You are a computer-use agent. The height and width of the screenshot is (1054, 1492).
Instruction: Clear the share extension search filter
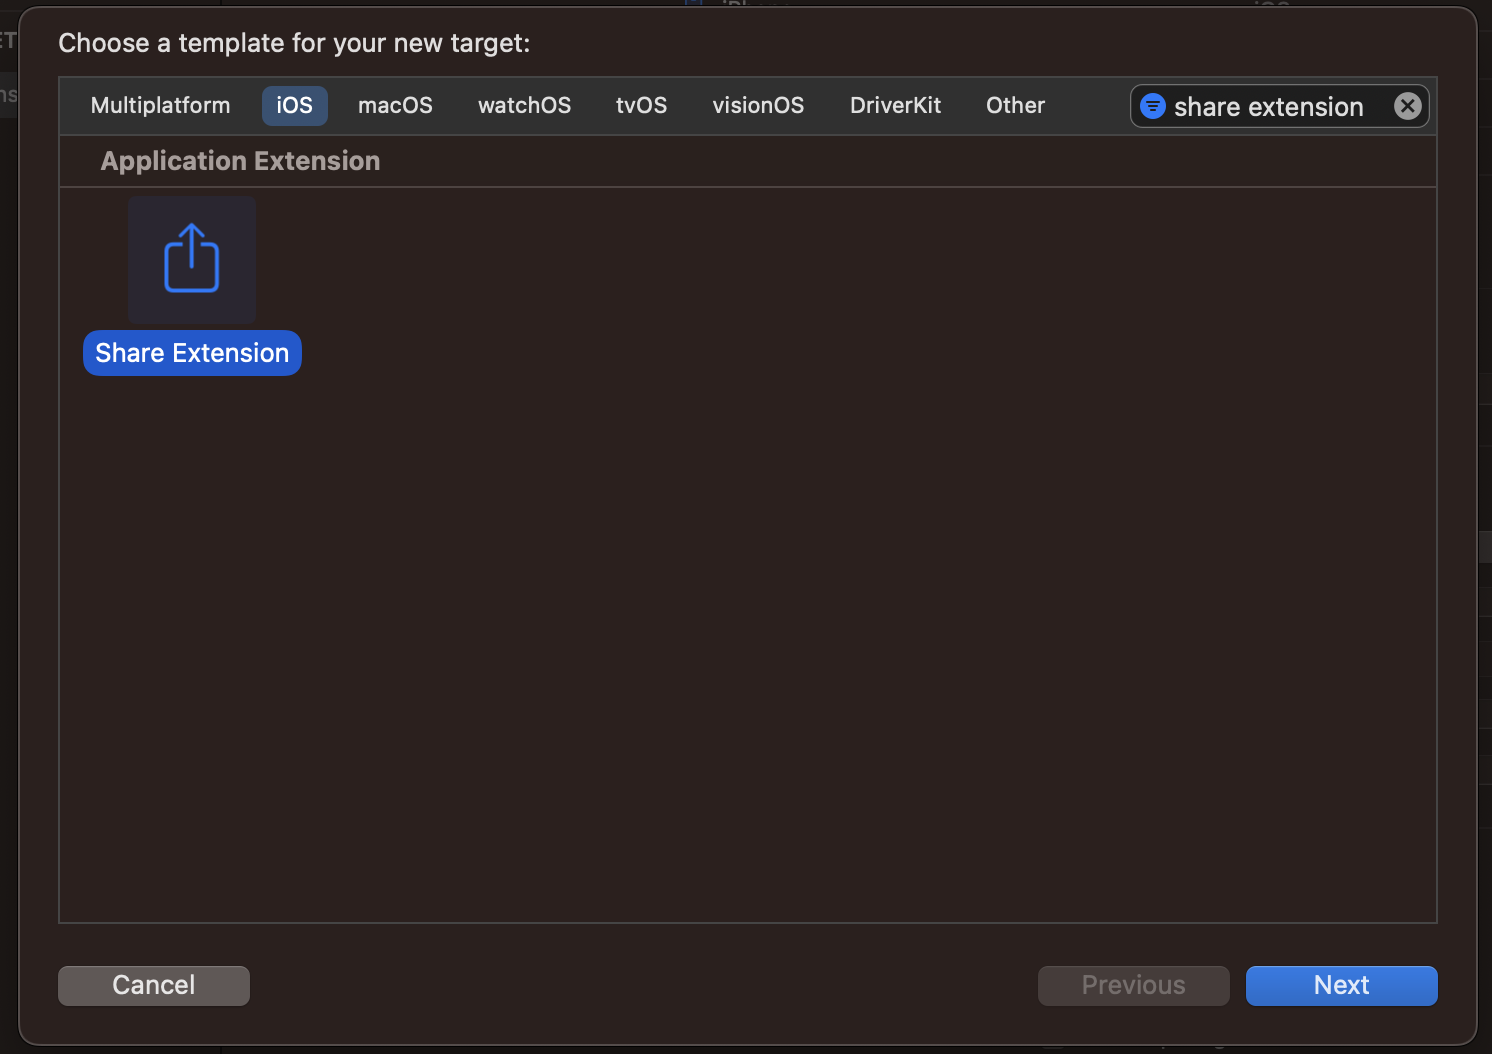tap(1407, 106)
